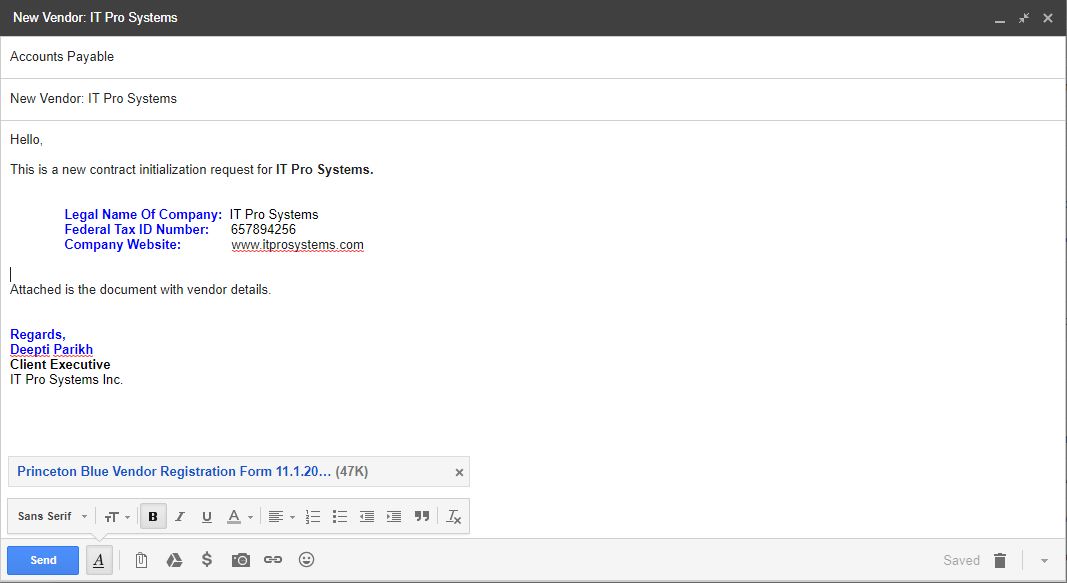Click on Client Executive text
Viewport: 1067px width, 583px height.
pos(60,365)
